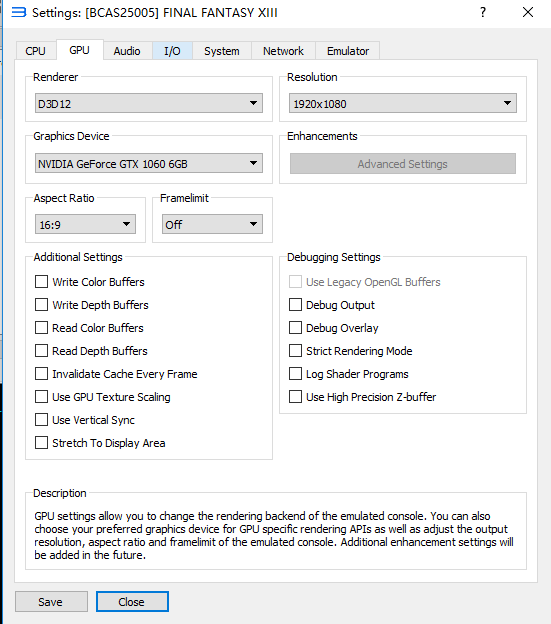Click the 'Enhancements' group label

tap(322, 136)
